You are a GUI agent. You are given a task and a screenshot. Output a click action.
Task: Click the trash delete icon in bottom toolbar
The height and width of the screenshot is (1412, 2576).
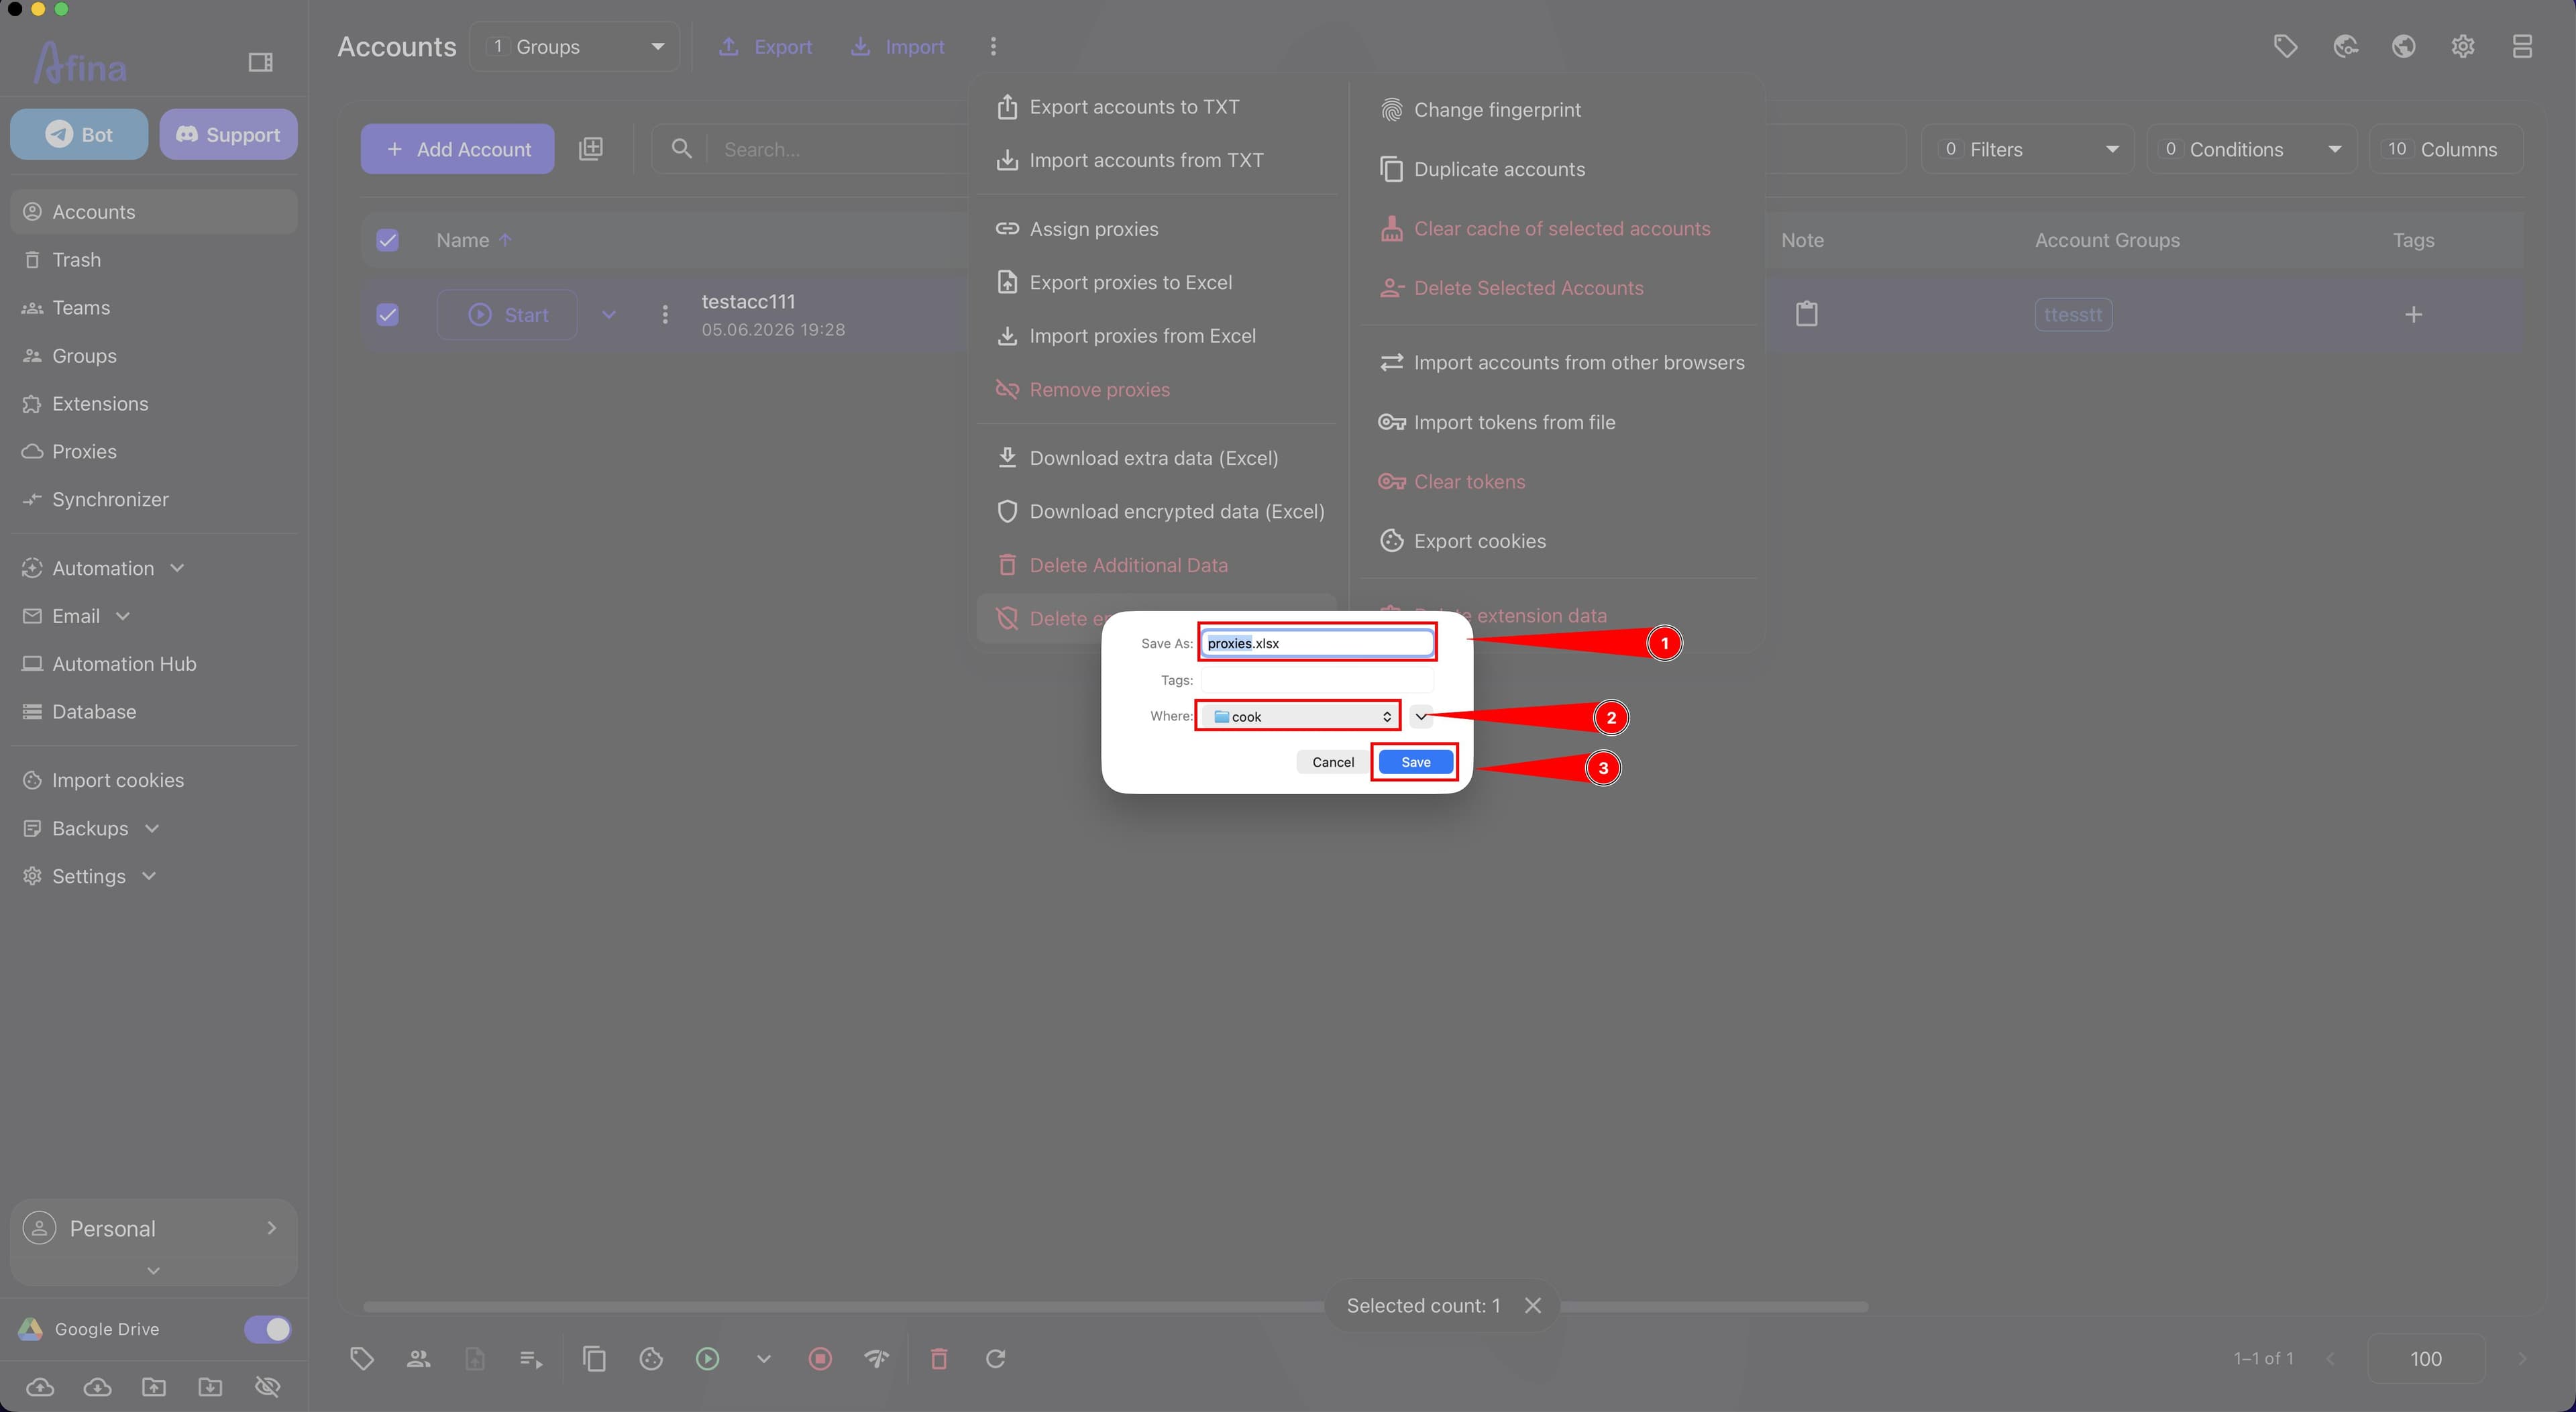(x=939, y=1358)
